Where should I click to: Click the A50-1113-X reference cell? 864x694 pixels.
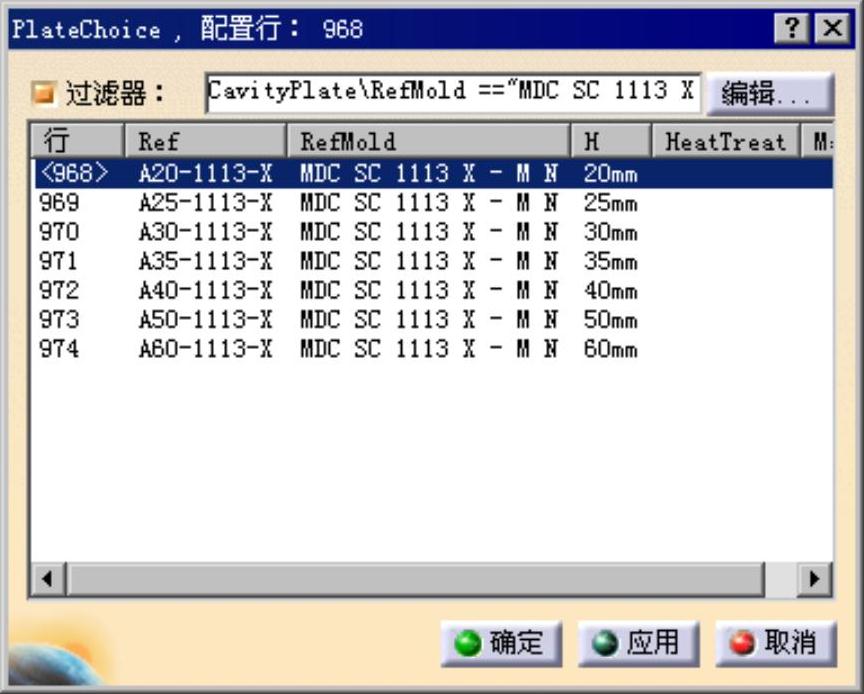point(206,320)
